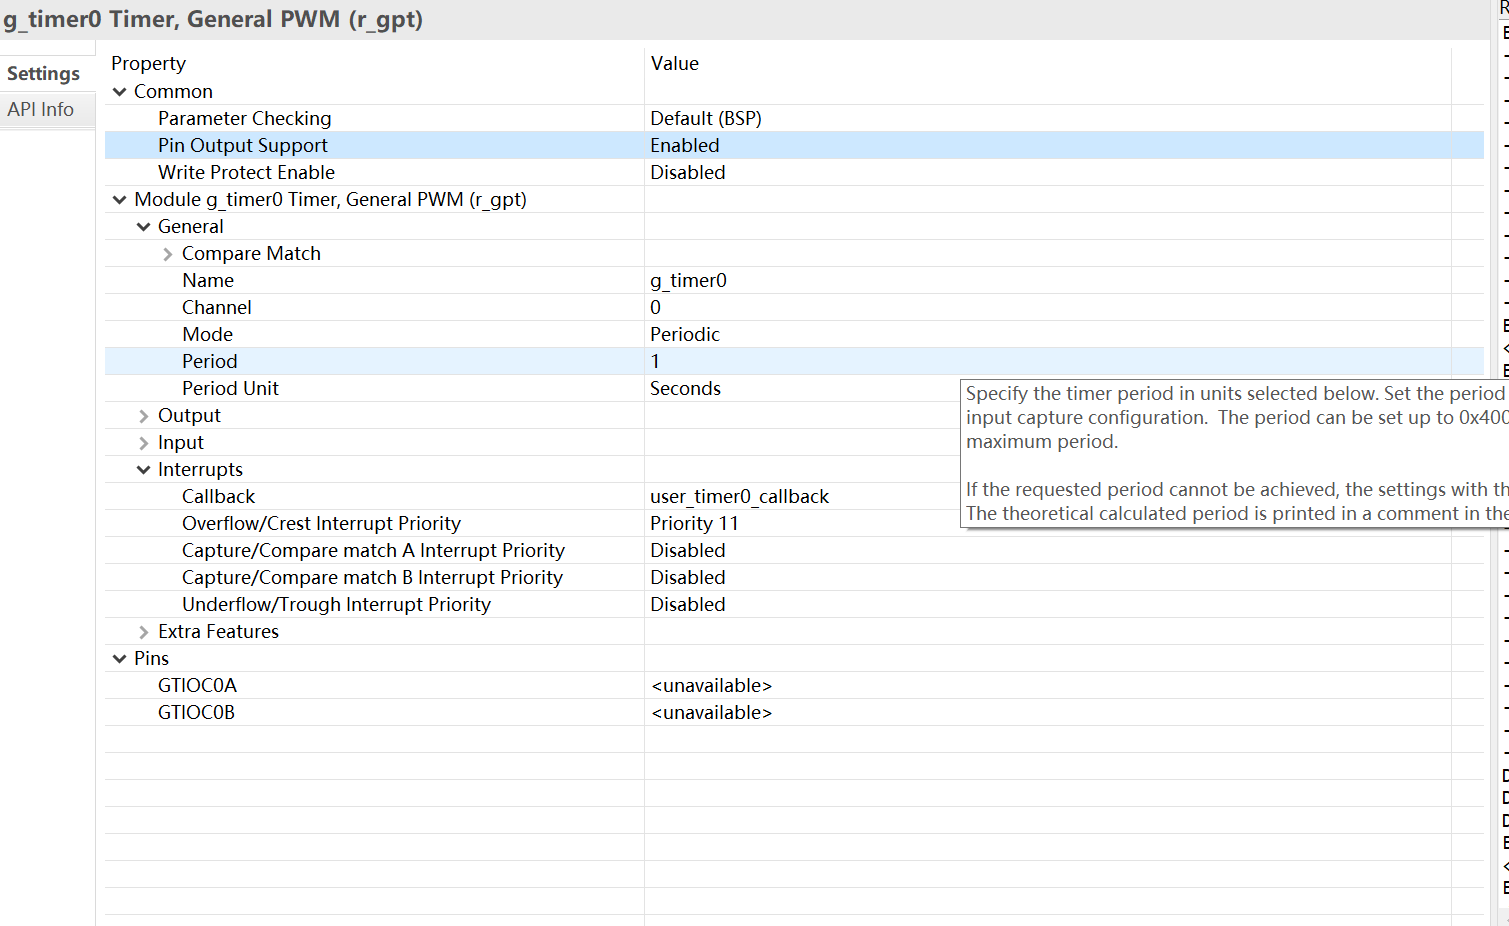Expand the Extra Features group

[x=143, y=632]
